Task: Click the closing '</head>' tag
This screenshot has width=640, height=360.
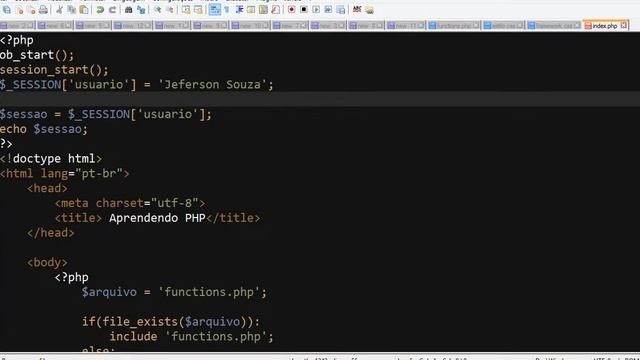Action: pyautogui.click(x=51, y=233)
